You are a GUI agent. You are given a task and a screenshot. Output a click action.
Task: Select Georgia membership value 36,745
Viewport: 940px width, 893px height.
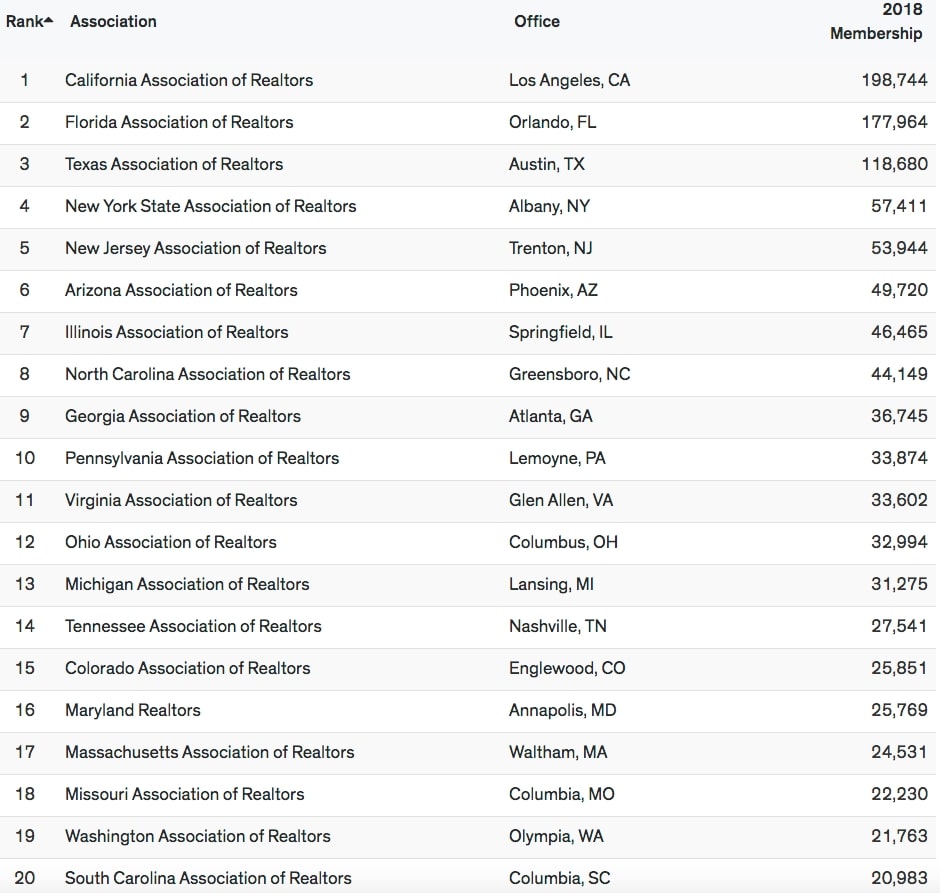tap(899, 416)
